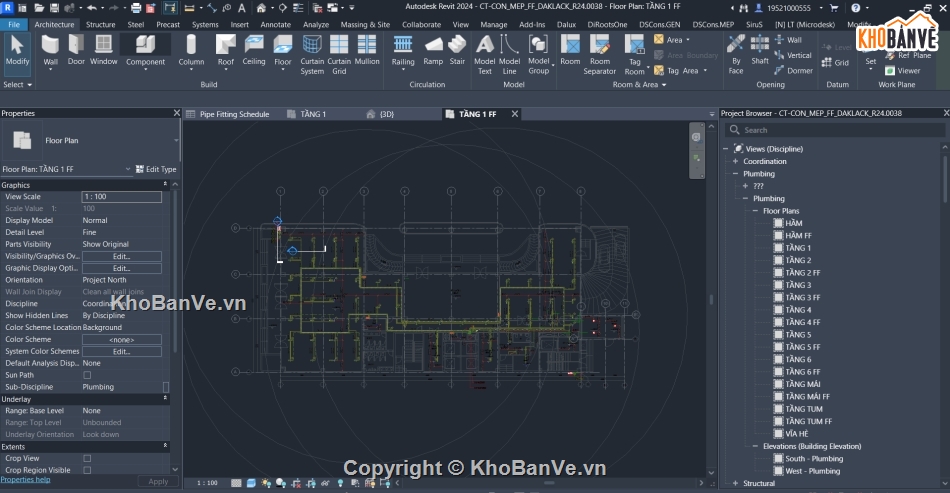This screenshot has height=493, width=950.
Task: Expand the Room & Area panel dropdown
Action: pos(639,85)
